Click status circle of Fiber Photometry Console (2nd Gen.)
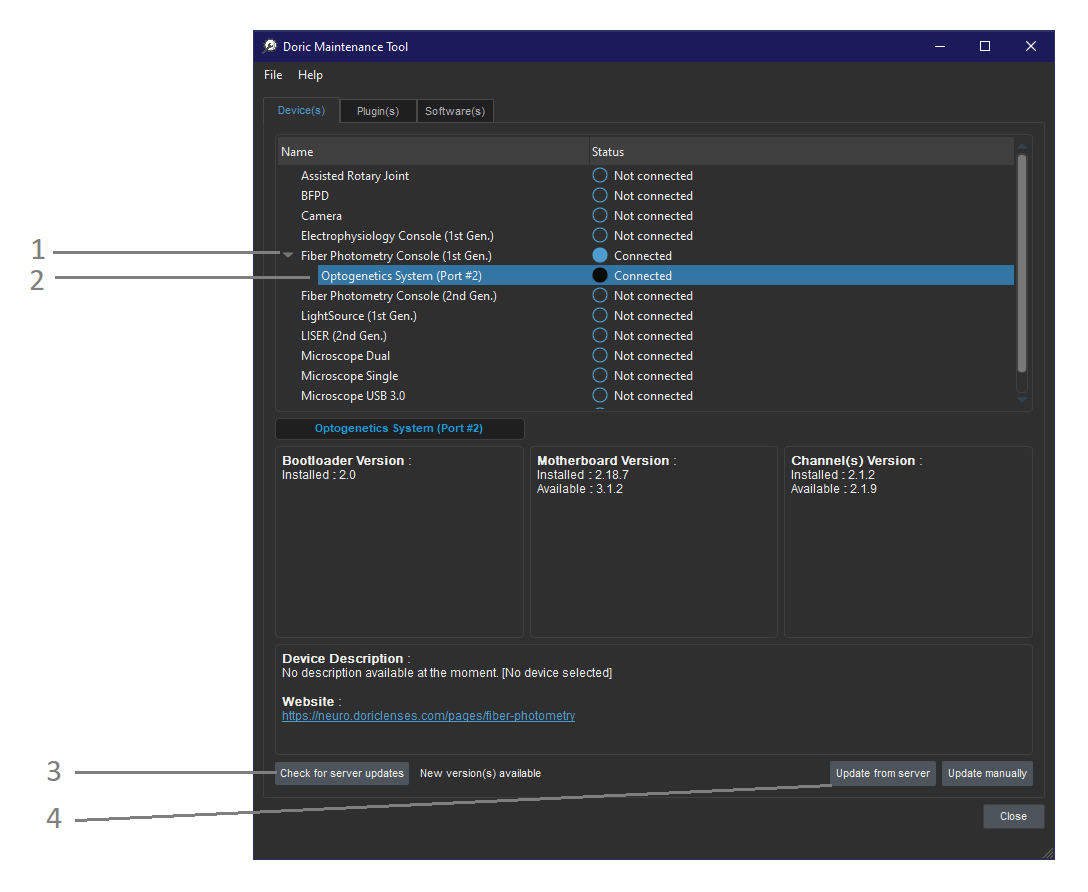The height and width of the screenshot is (892, 1088). (x=600, y=295)
